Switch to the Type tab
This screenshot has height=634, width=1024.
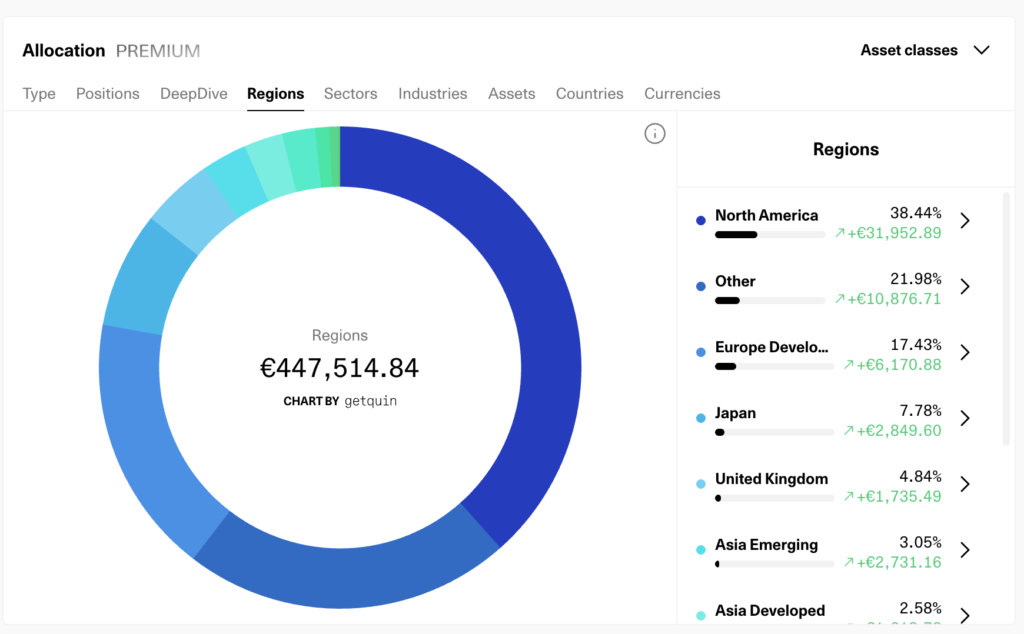pyautogui.click(x=39, y=93)
